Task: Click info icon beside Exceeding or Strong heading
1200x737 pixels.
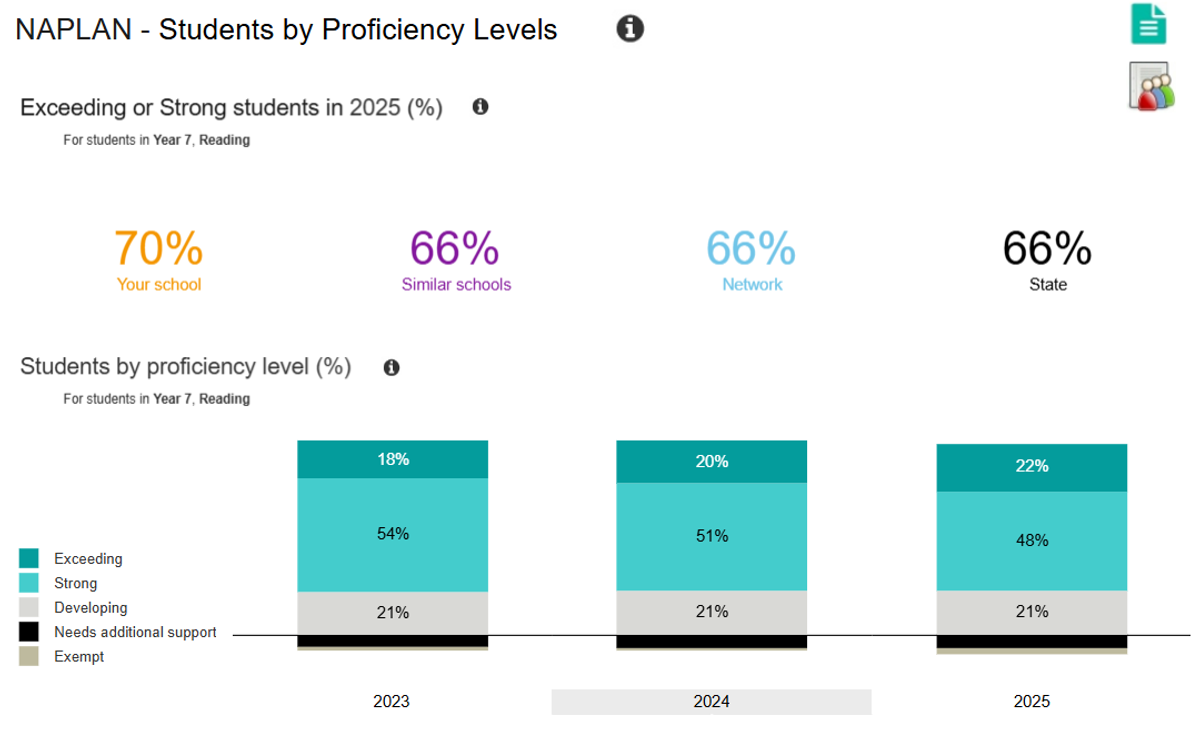Action: (x=480, y=107)
